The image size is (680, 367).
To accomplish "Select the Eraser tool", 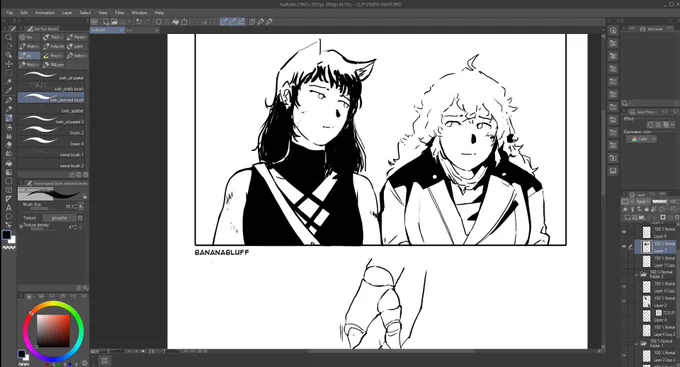I will pos(8,144).
